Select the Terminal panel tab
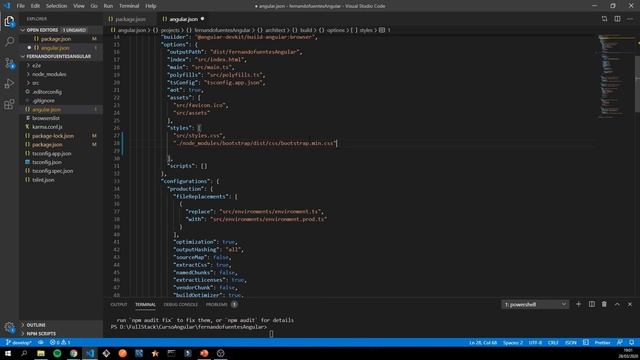The width and height of the screenshot is (640, 360). pos(145,304)
